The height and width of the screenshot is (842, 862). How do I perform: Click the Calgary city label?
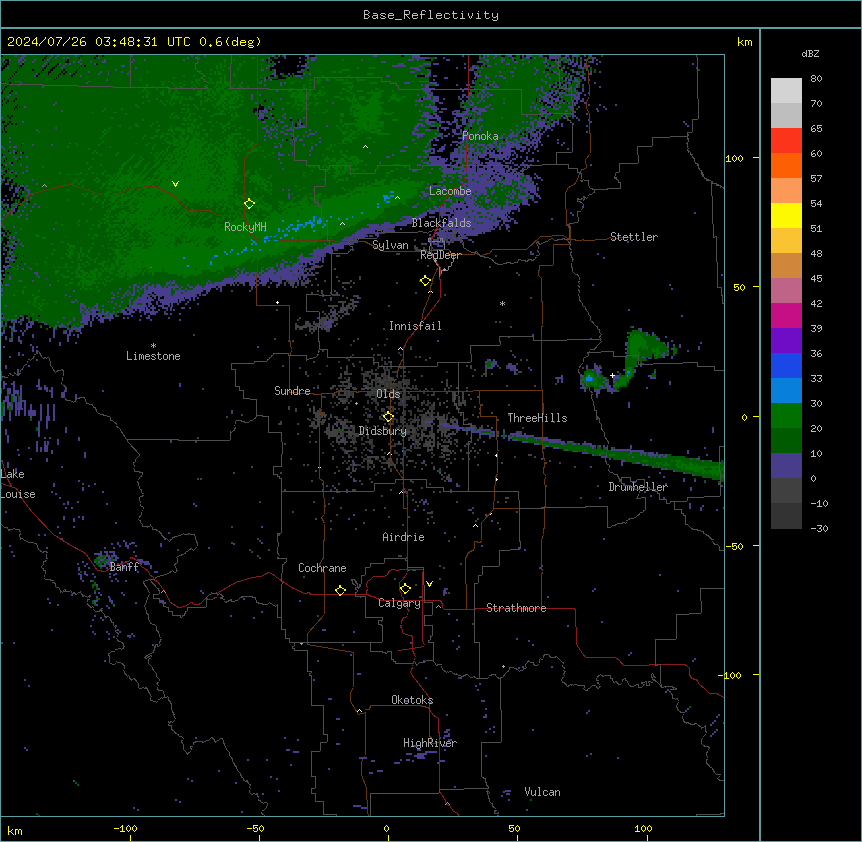[399, 603]
